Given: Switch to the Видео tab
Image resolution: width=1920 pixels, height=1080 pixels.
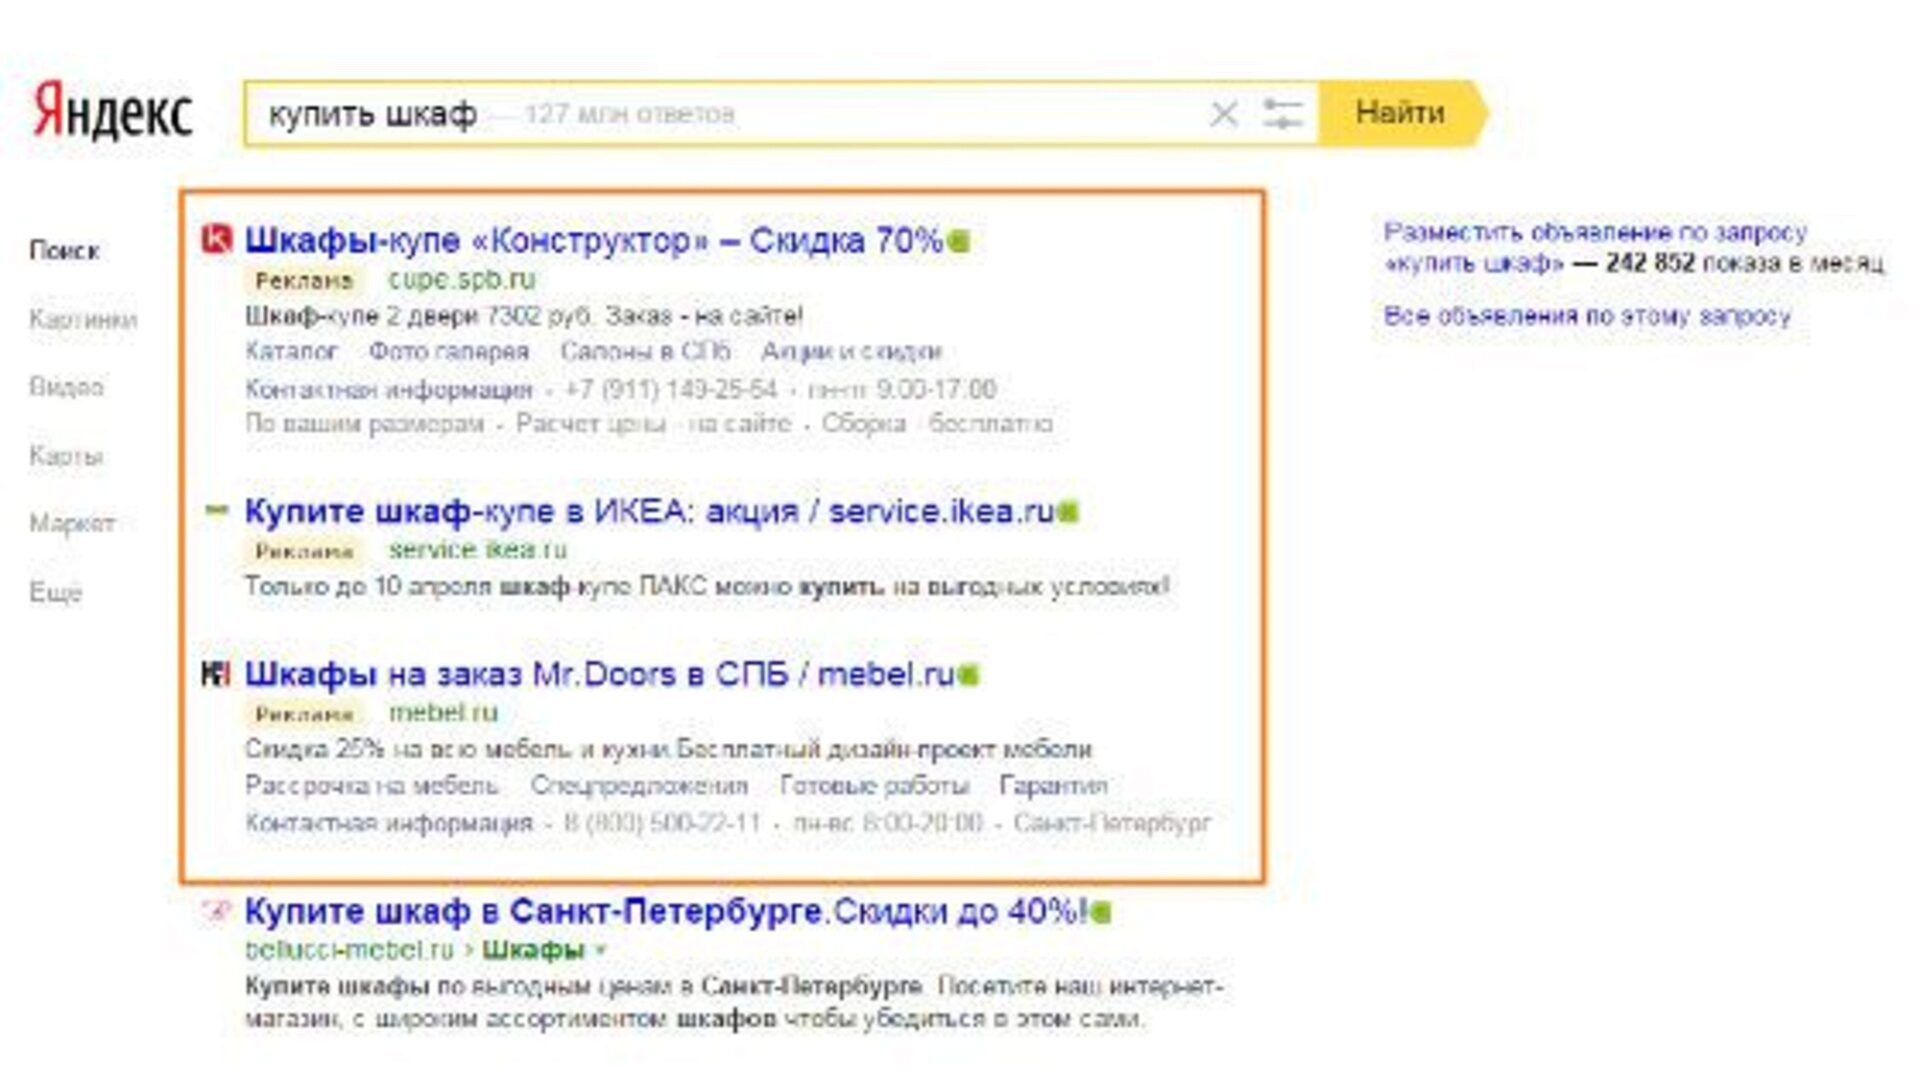Looking at the screenshot, I should point(66,387).
